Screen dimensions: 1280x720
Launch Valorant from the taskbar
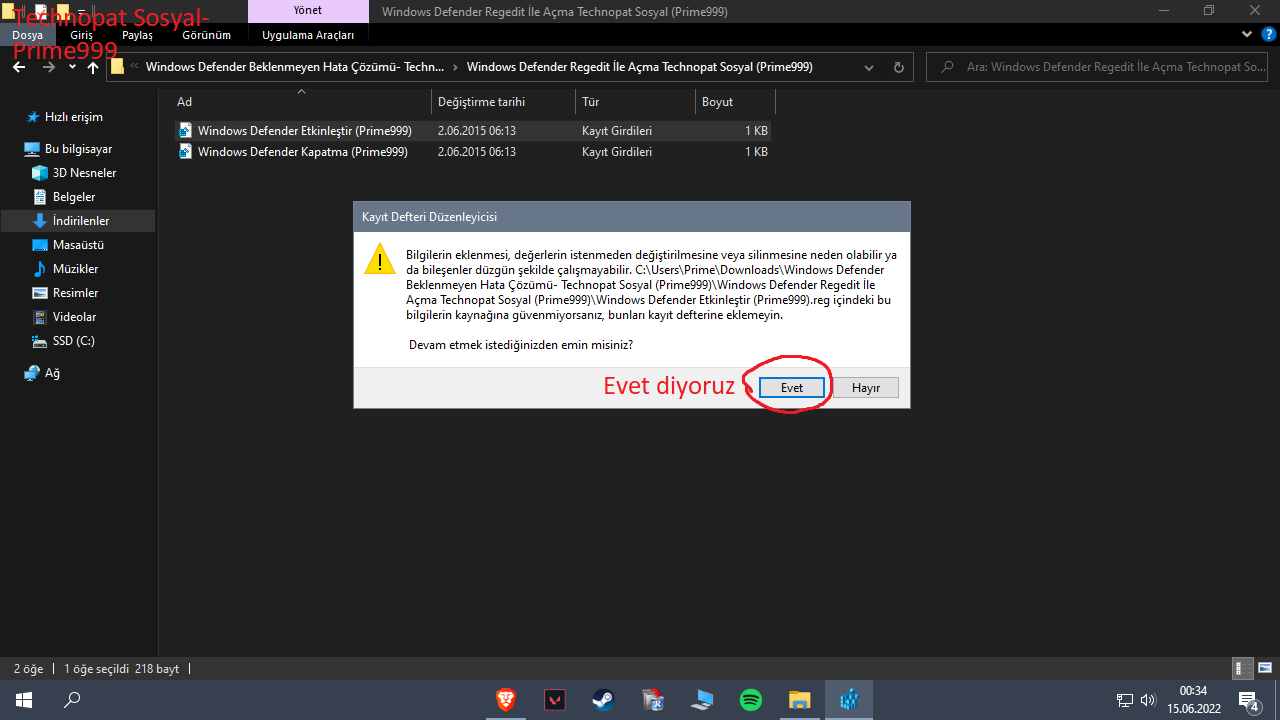click(554, 700)
